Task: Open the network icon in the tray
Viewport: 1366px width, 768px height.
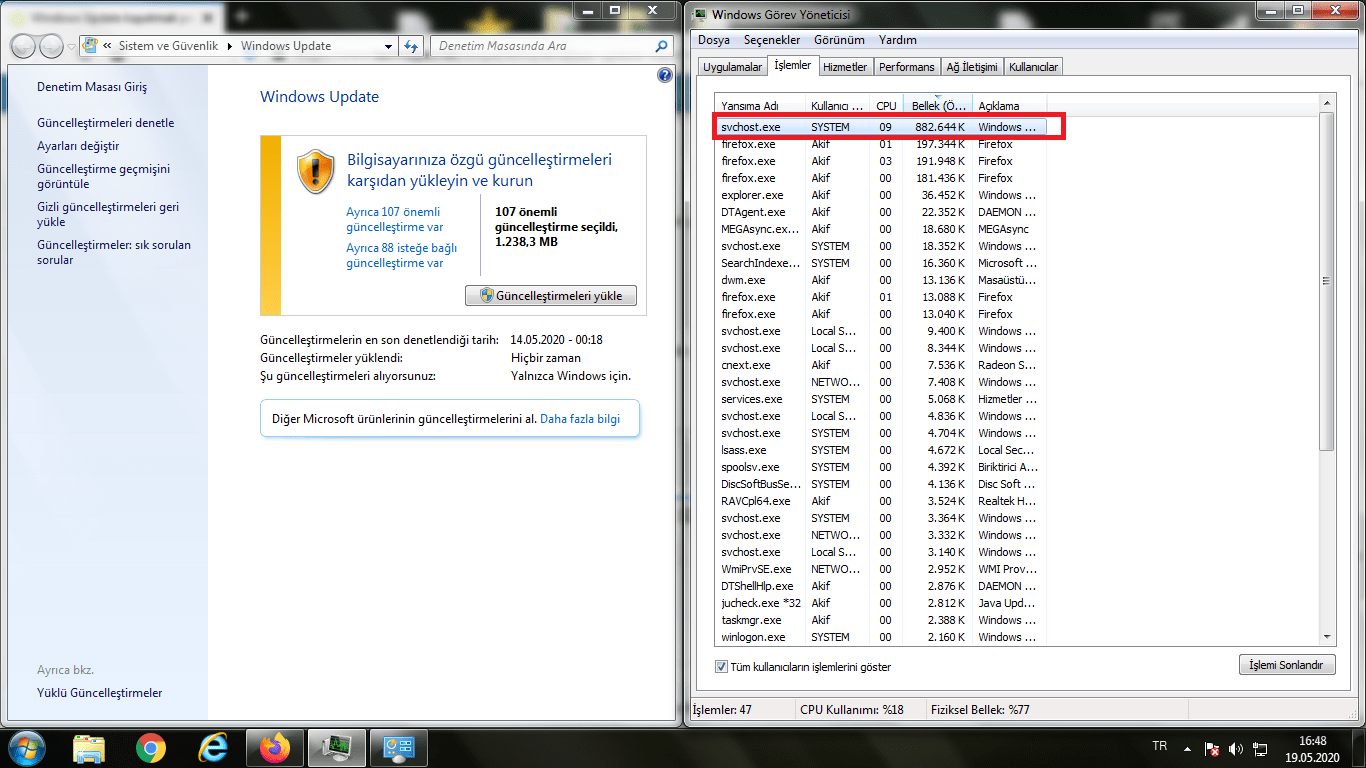Action: 1258,748
